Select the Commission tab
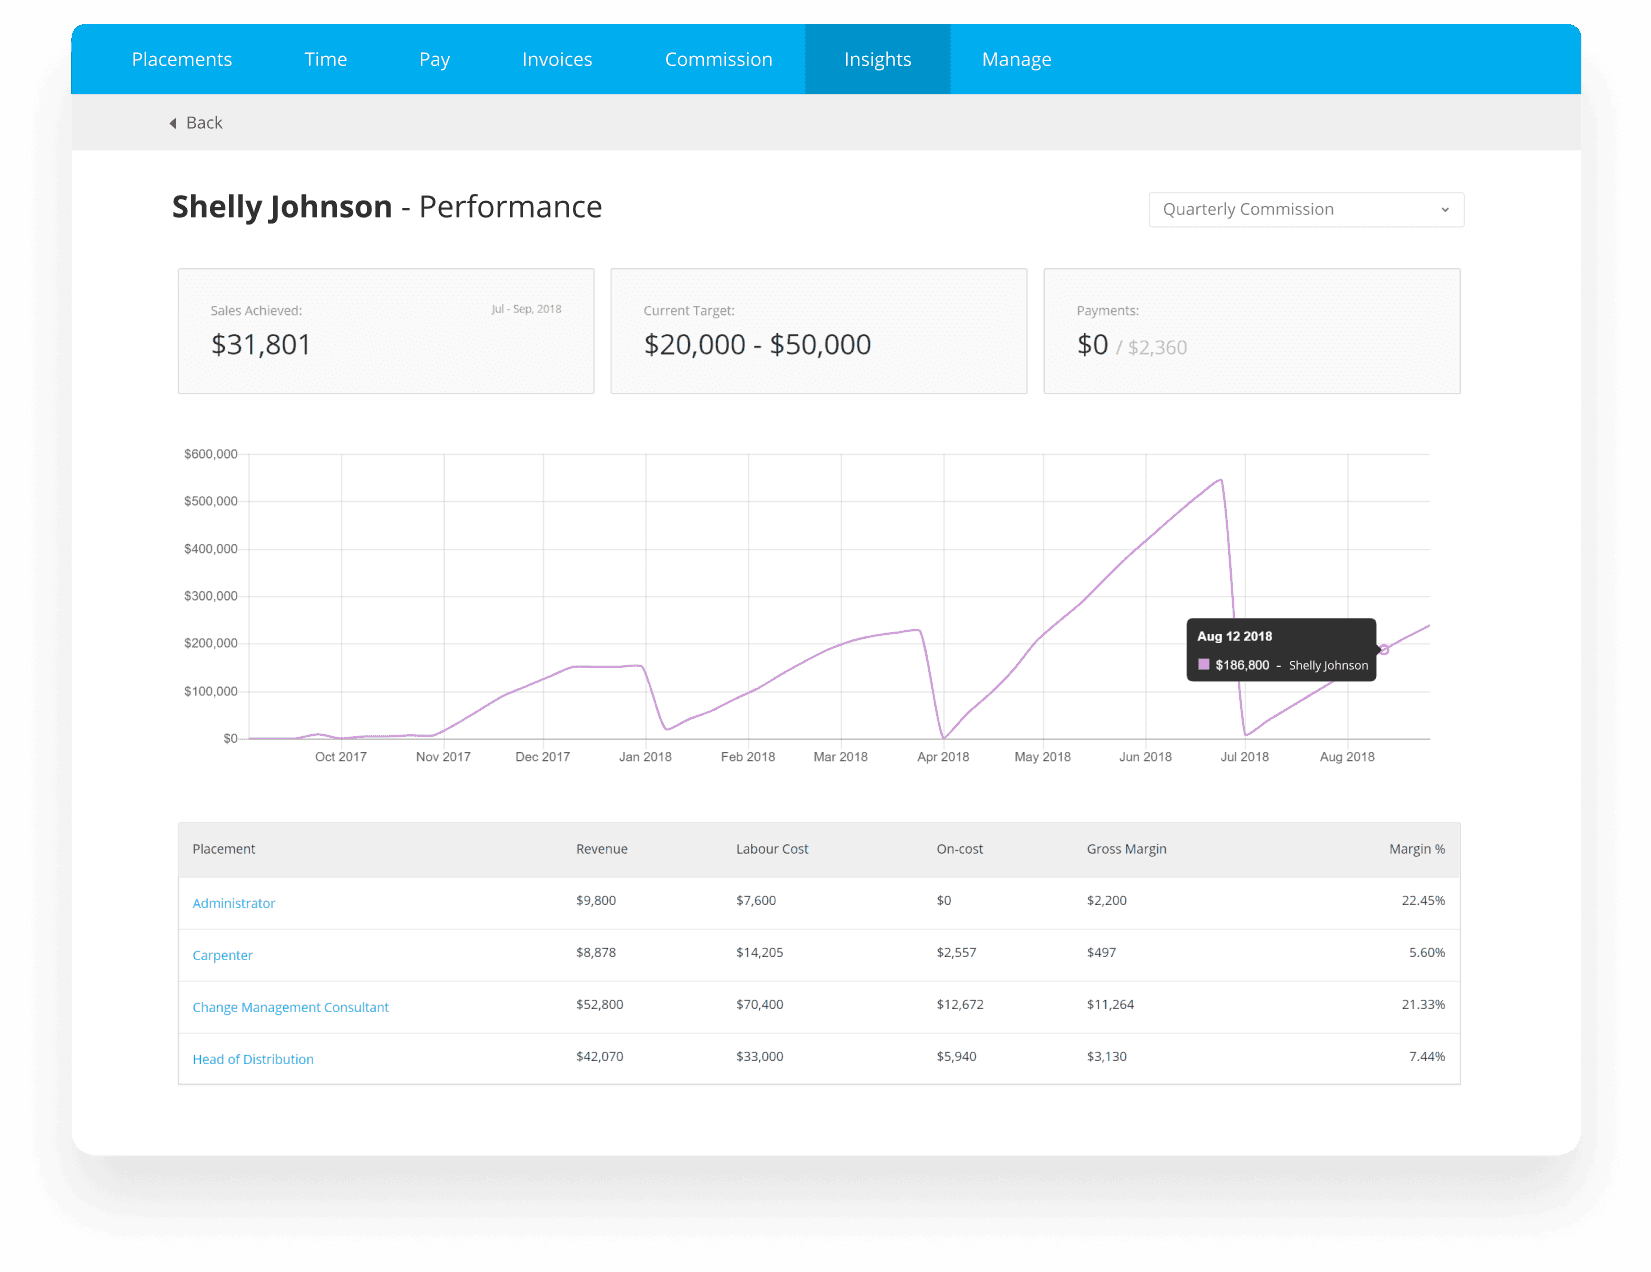The height and width of the screenshot is (1272, 1651). point(719,60)
